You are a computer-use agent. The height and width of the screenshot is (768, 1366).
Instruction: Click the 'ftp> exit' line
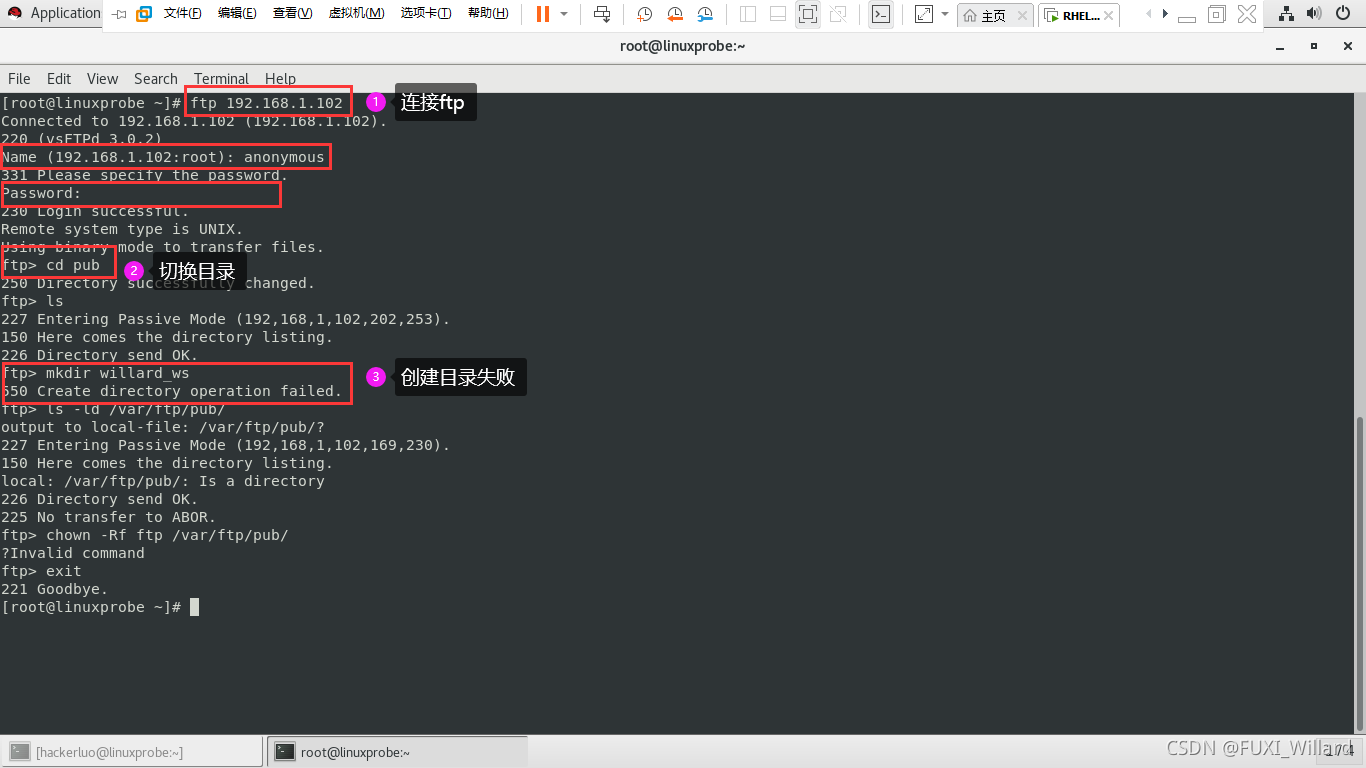point(41,571)
